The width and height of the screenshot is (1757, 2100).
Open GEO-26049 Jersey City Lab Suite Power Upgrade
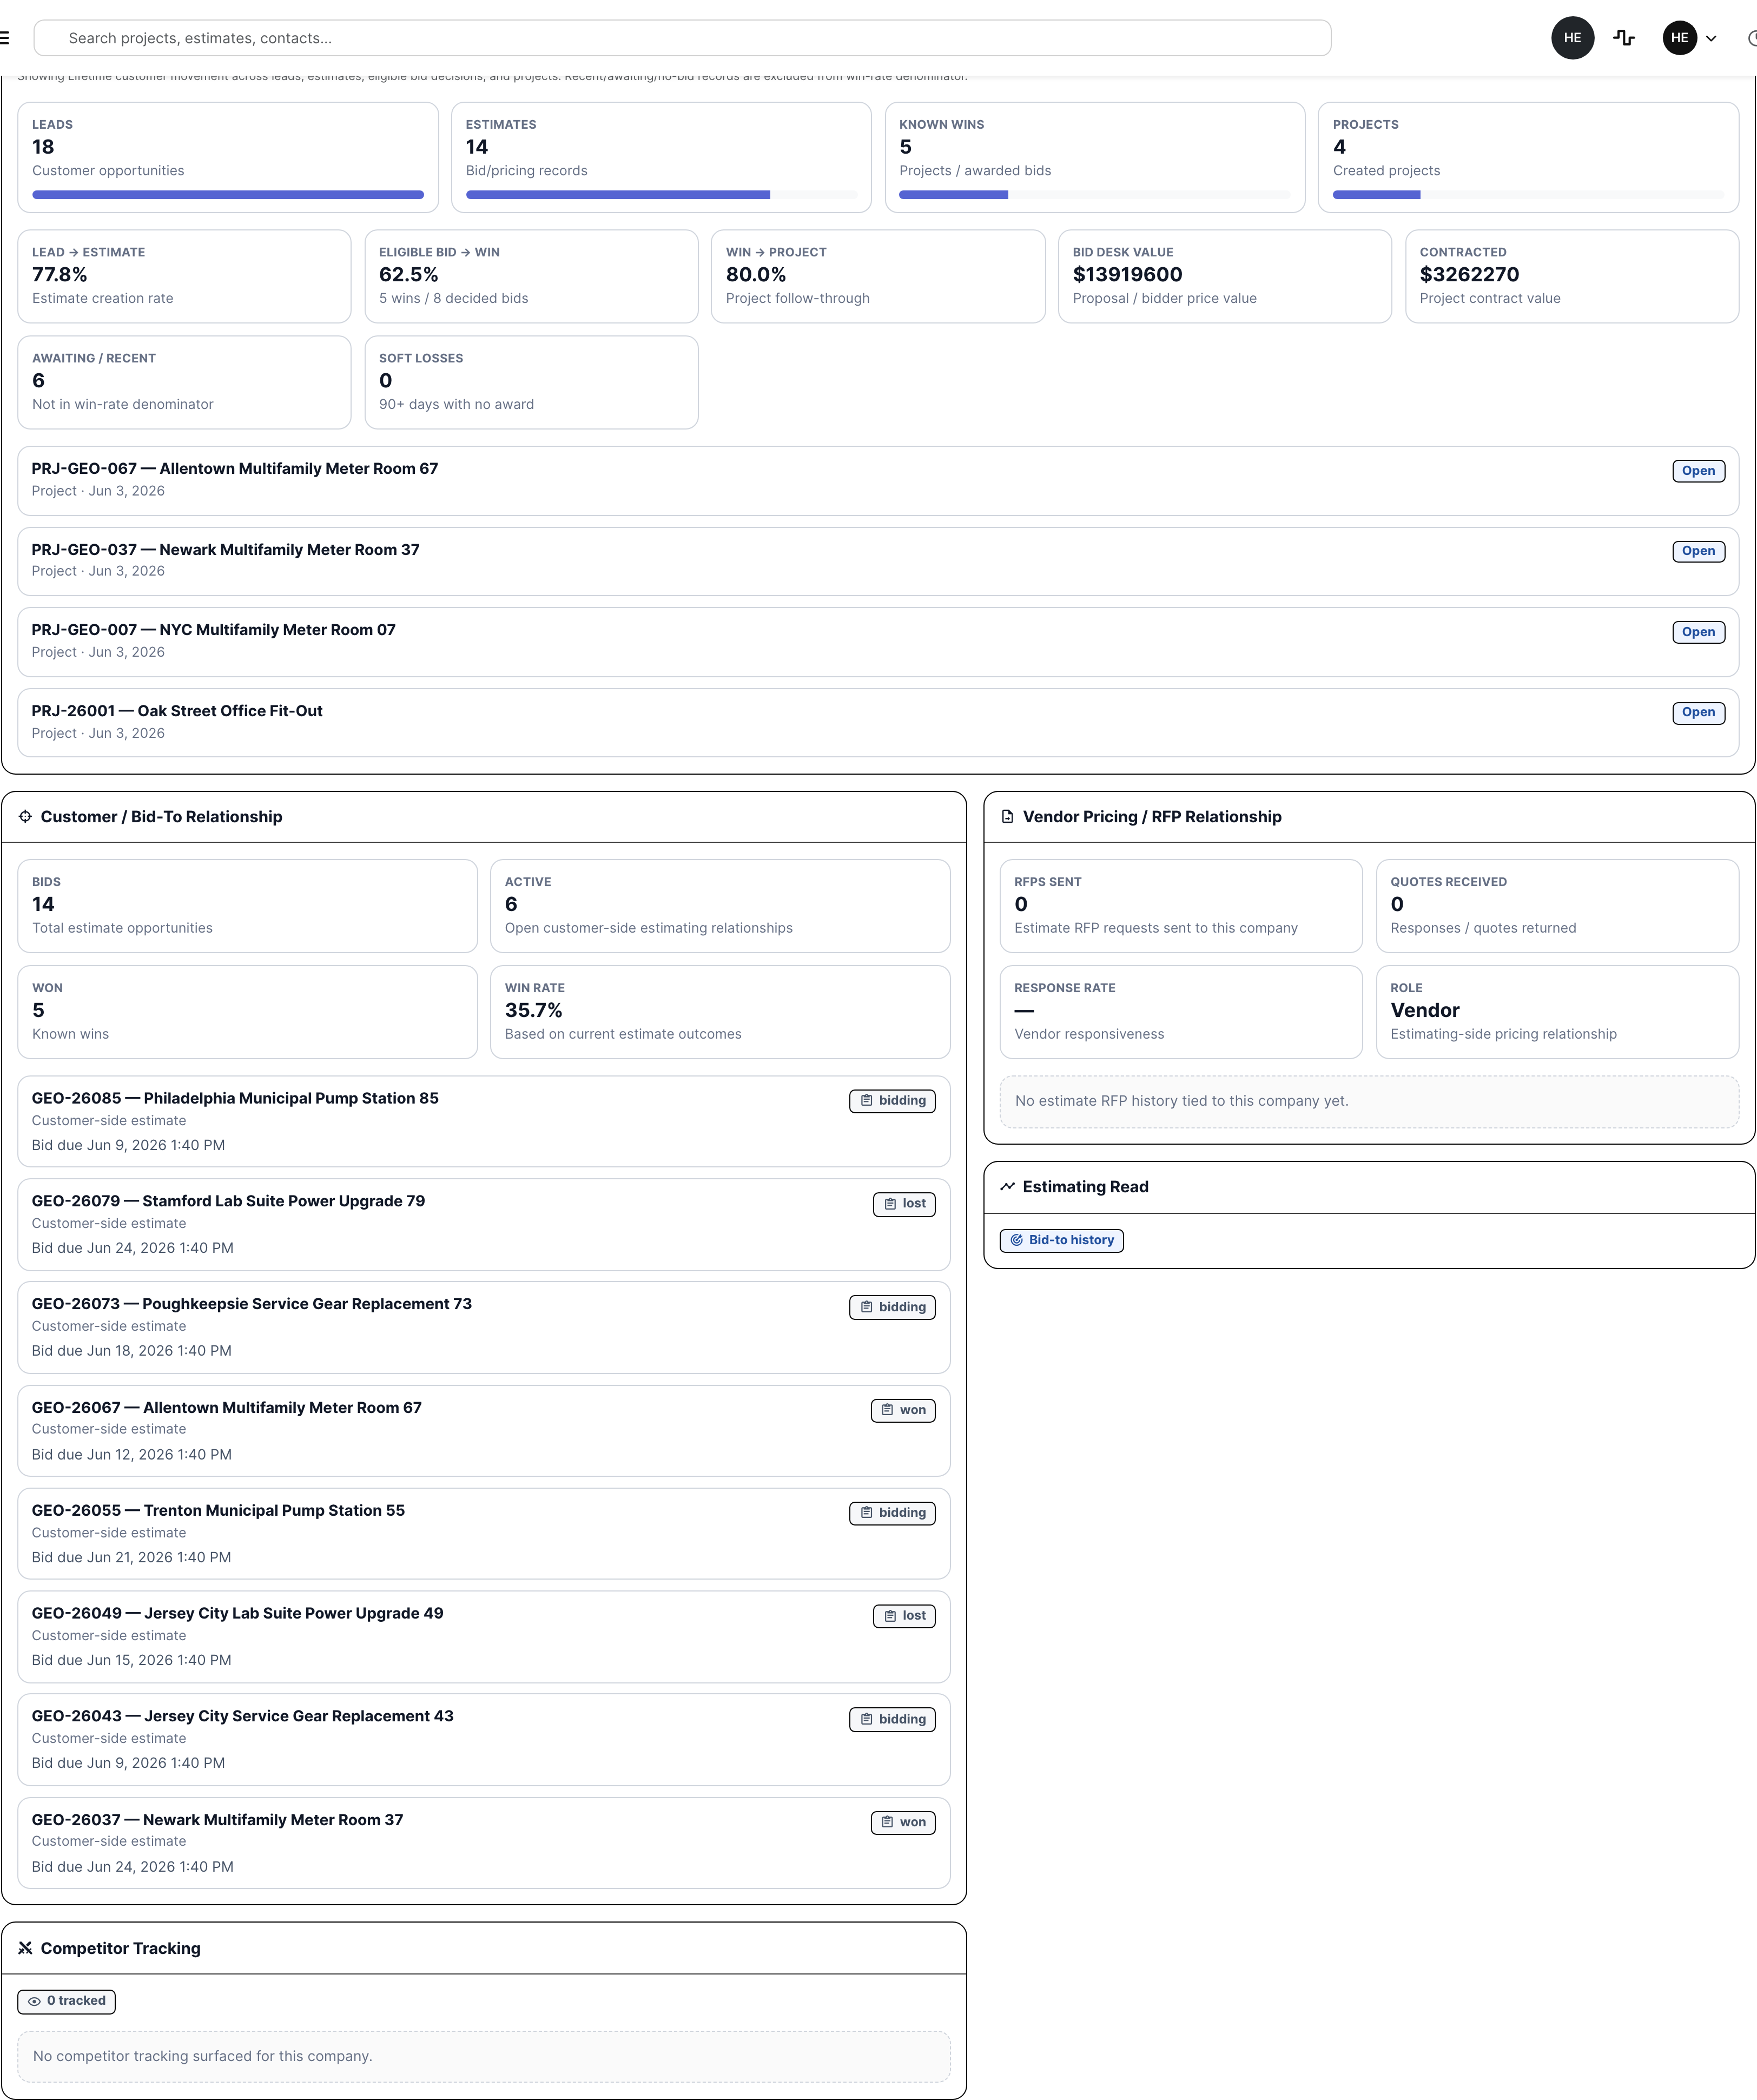click(x=484, y=1636)
